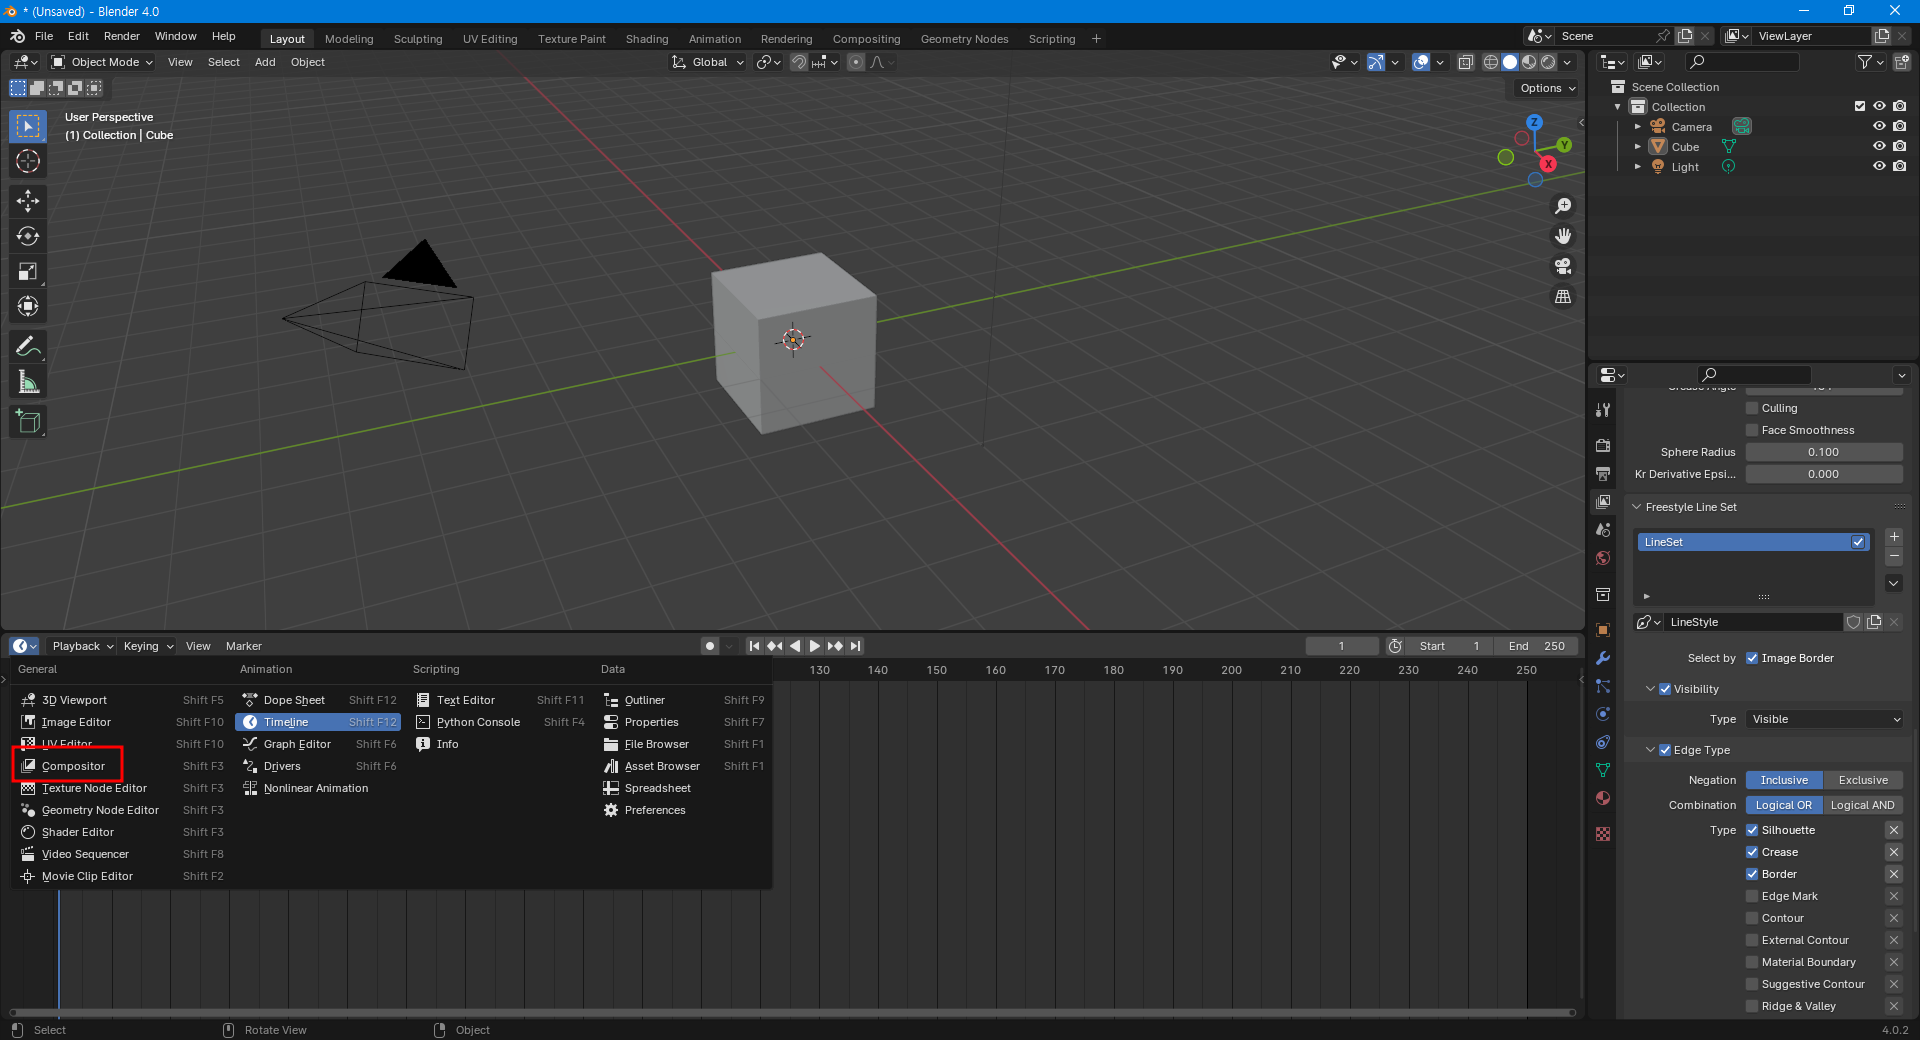Viewport: 1920px width, 1040px height.
Task: Select the Measure tool
Action: pos(28,382)
